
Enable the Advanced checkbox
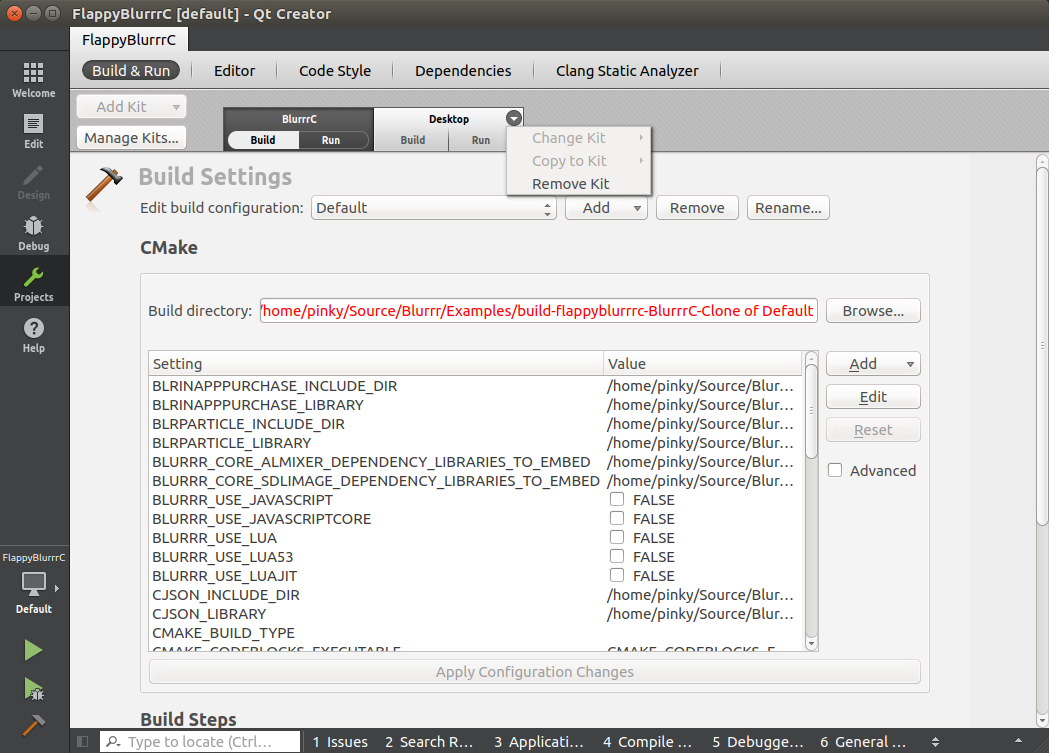tap(835, 471)
